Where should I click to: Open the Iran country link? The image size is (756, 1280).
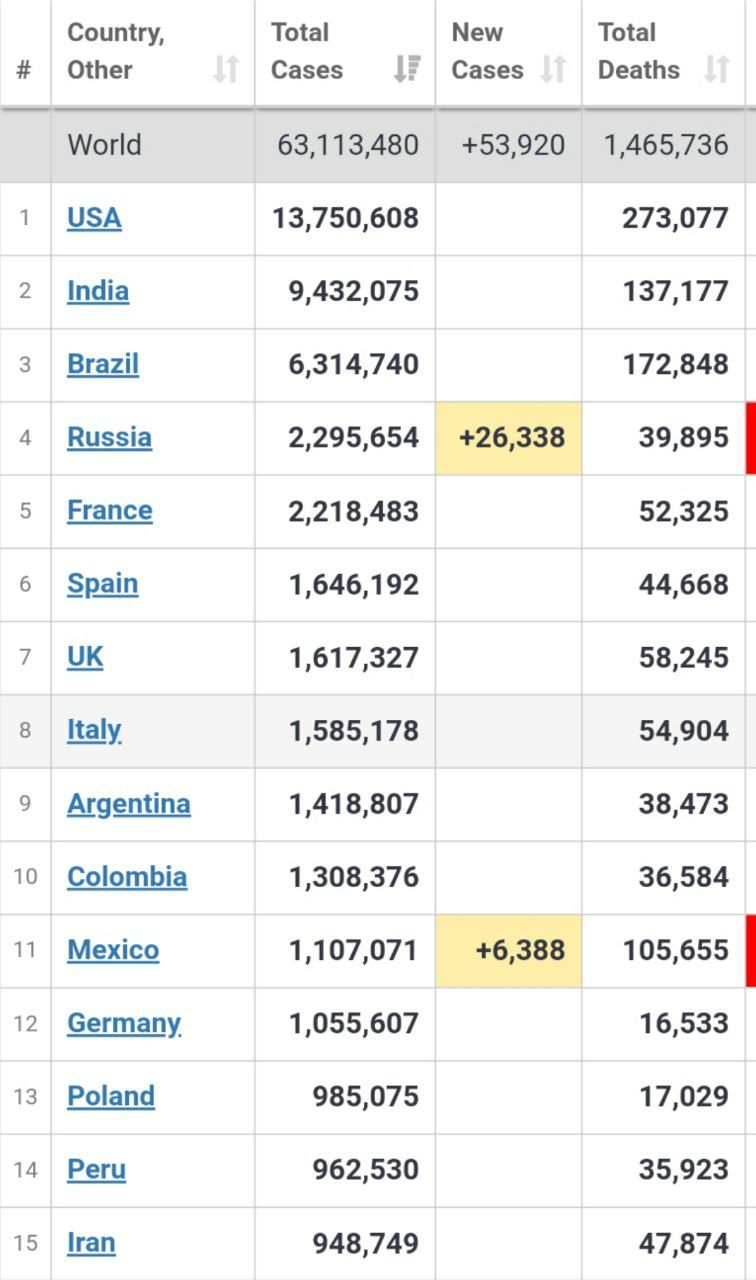[x=91, y=1243]
